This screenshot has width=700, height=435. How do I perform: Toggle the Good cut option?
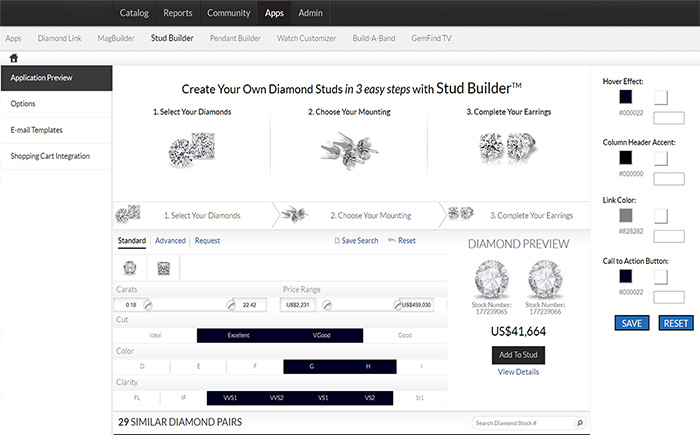click(404, 335)
